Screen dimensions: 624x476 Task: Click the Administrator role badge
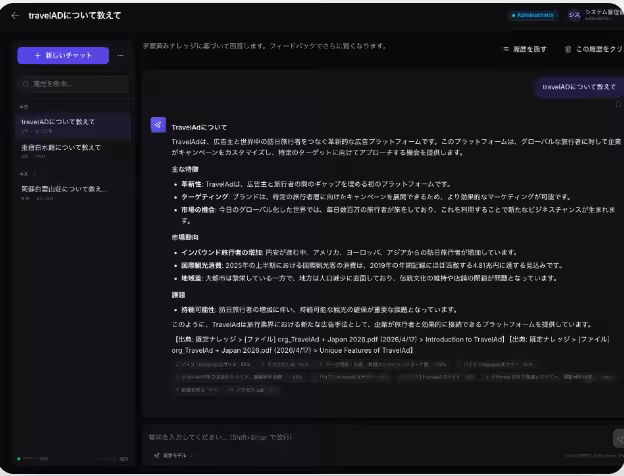(x=532, y=15)
